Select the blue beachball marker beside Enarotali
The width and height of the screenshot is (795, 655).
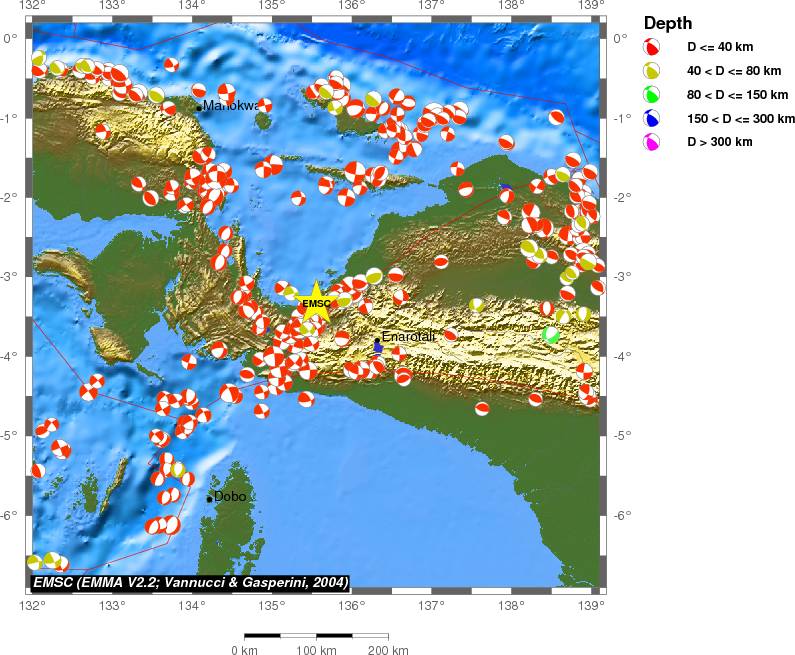click(x=377, y=347)
